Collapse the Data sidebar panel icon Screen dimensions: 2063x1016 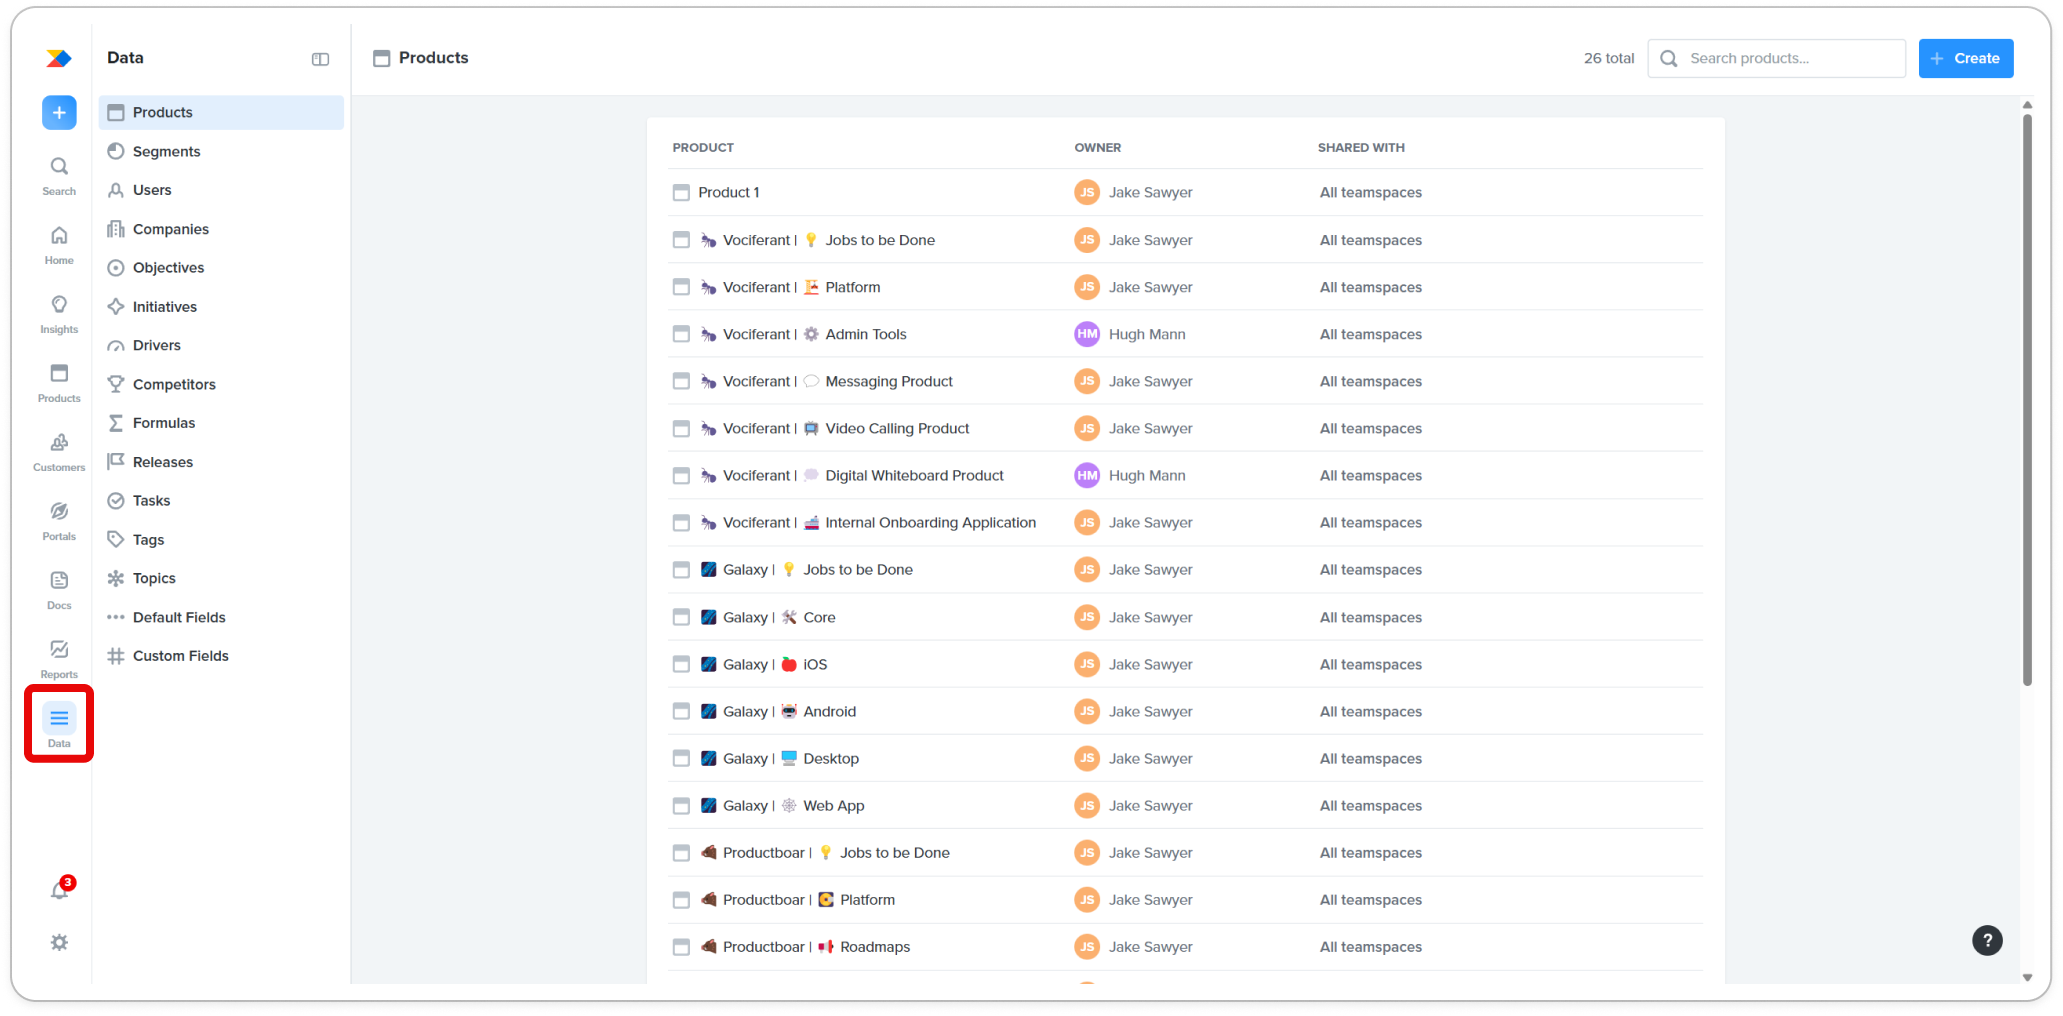[320, 59]
